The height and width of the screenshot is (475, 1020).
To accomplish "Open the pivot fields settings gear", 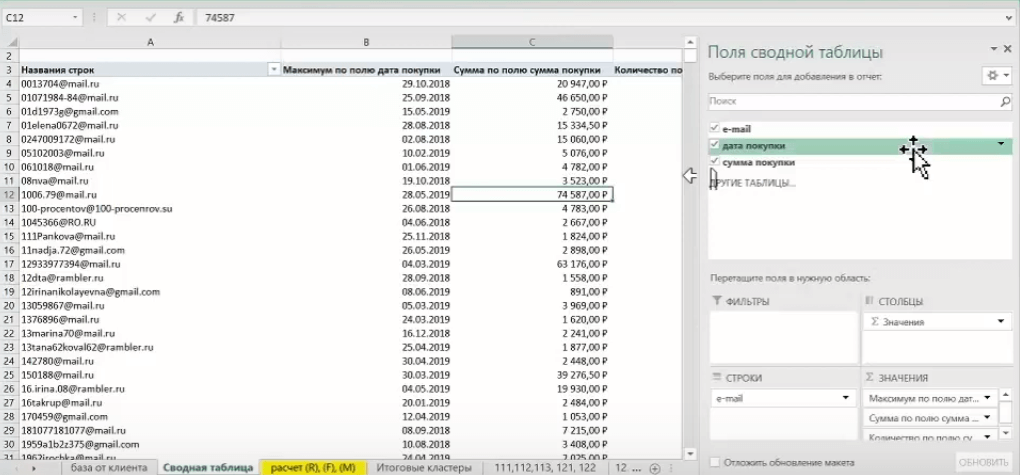I will pos(996,75).
